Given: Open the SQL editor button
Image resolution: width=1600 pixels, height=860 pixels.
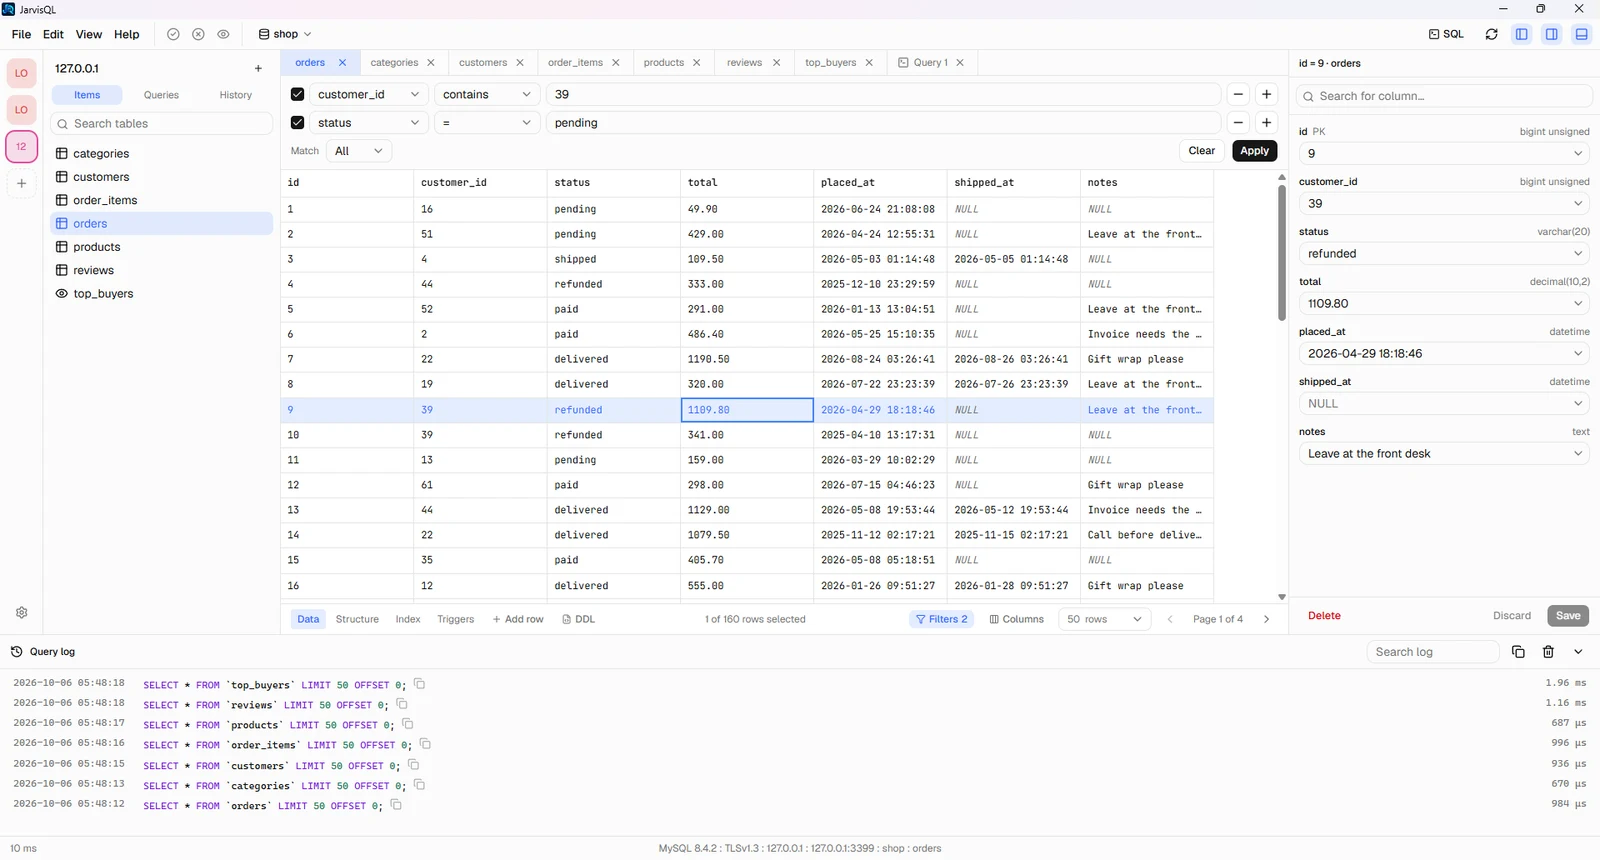Looking at the screenshot, I should [1446, 34].
